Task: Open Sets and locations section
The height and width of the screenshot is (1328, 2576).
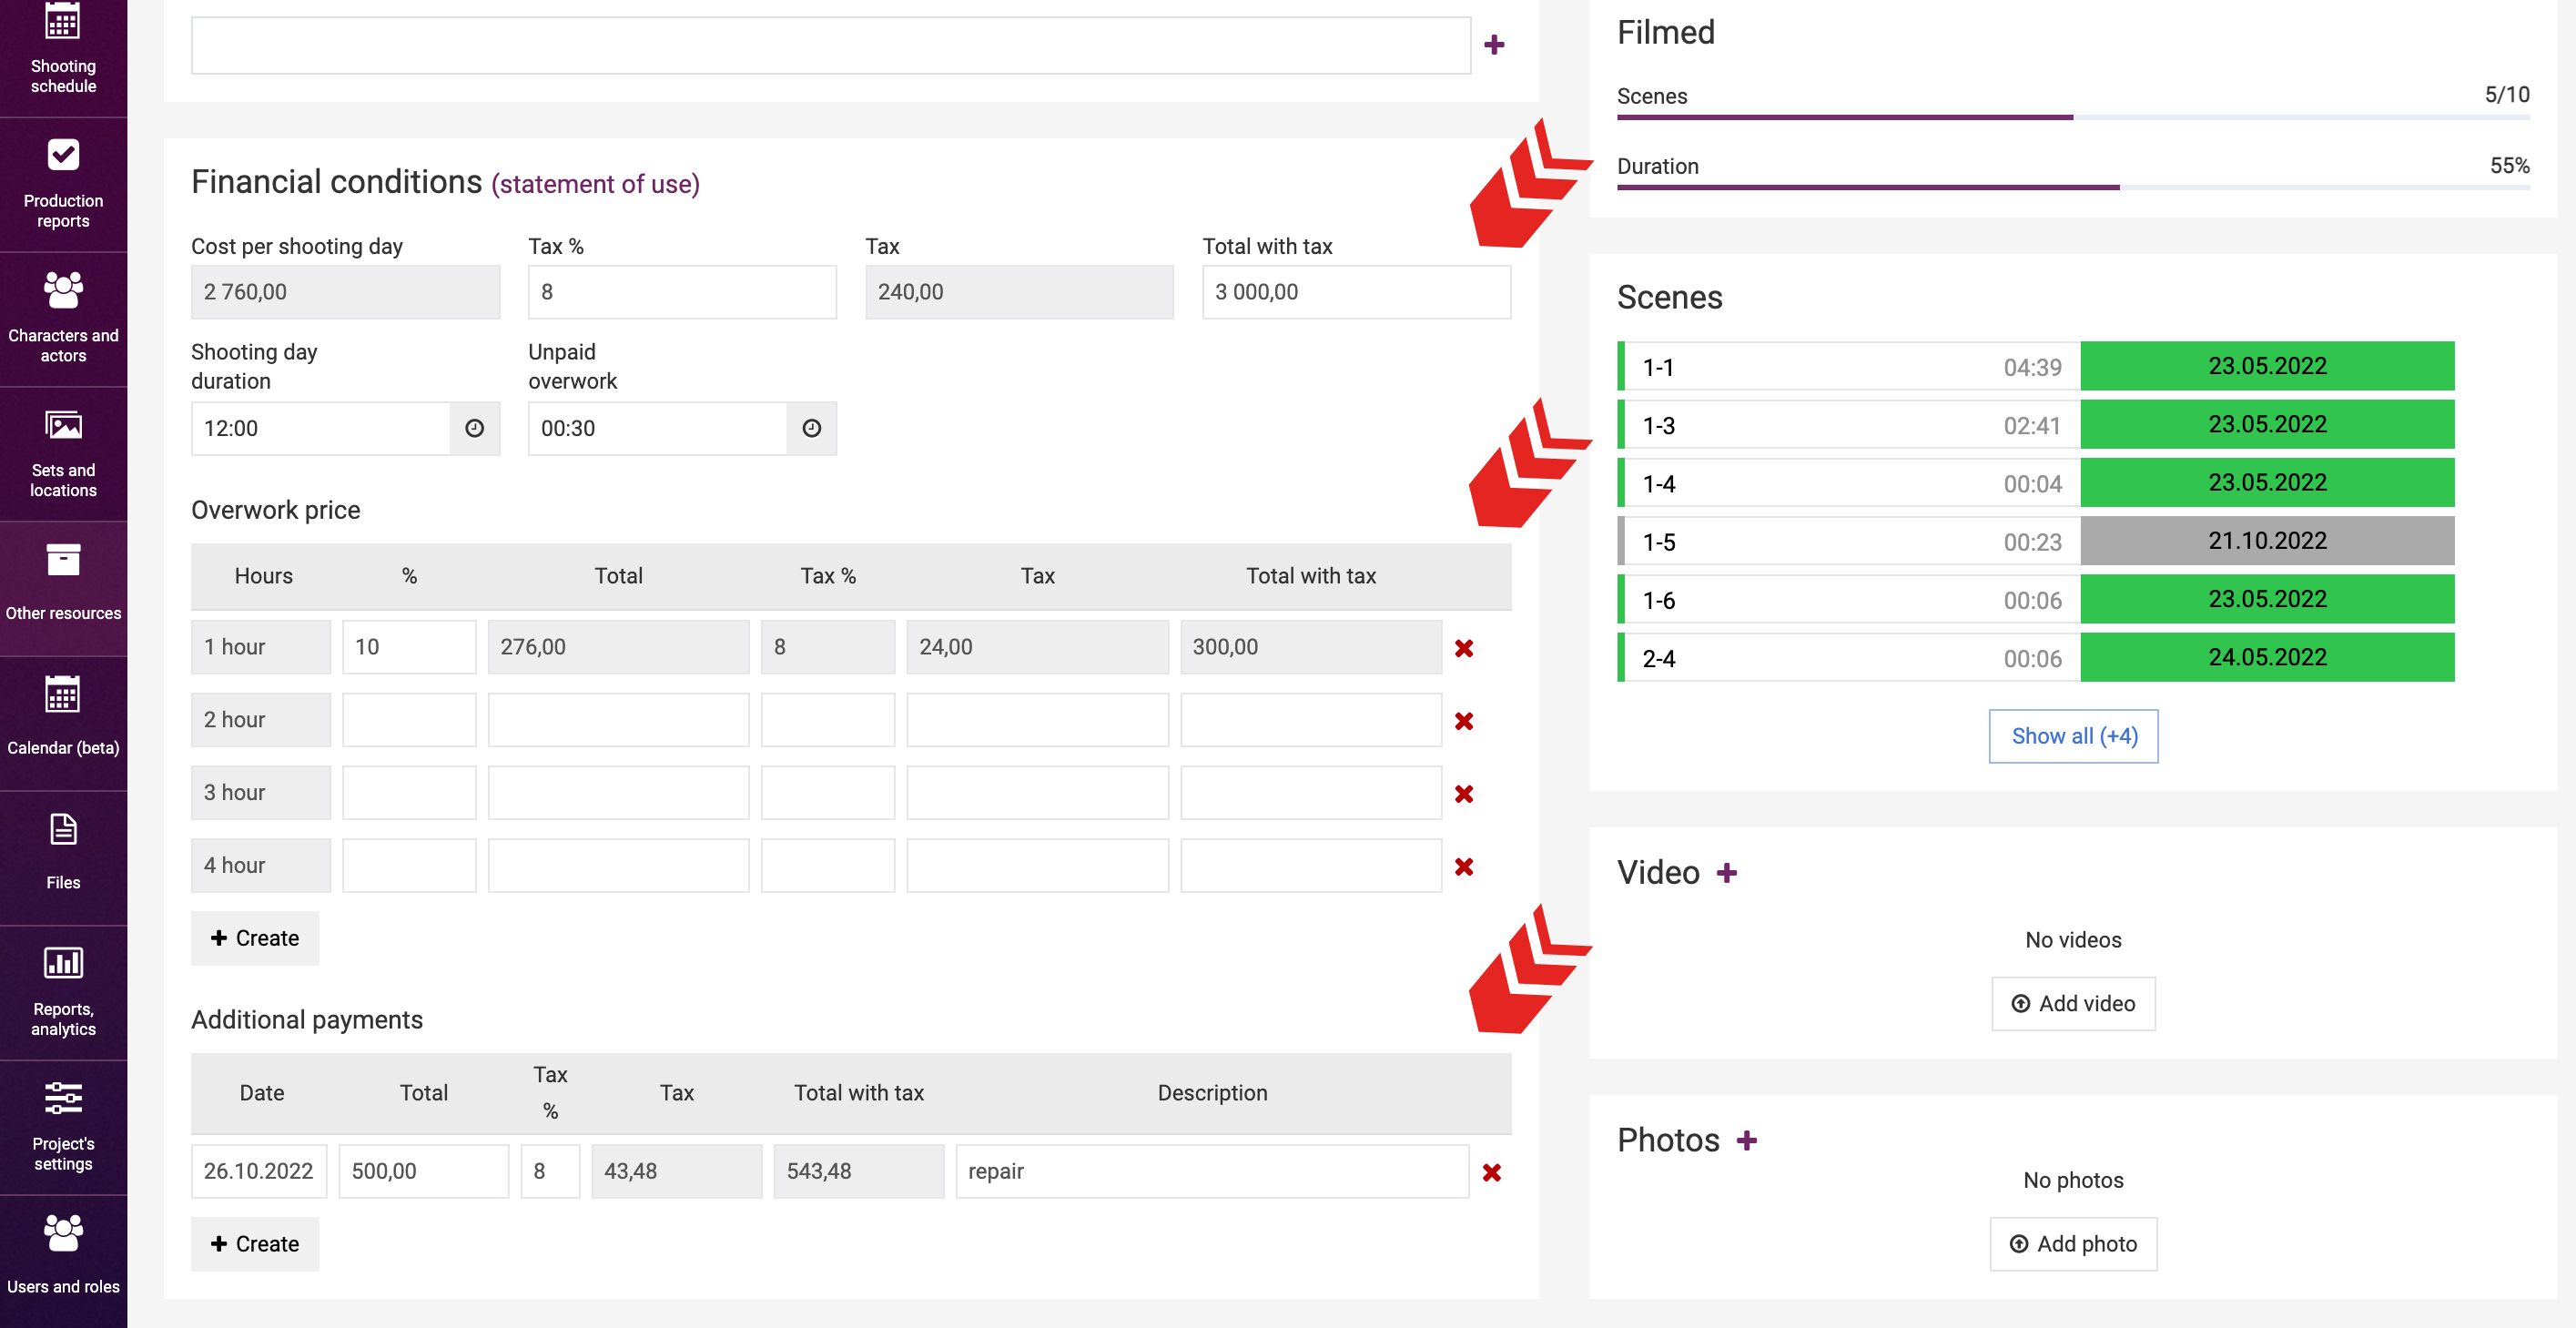Action: coord(63,454)
